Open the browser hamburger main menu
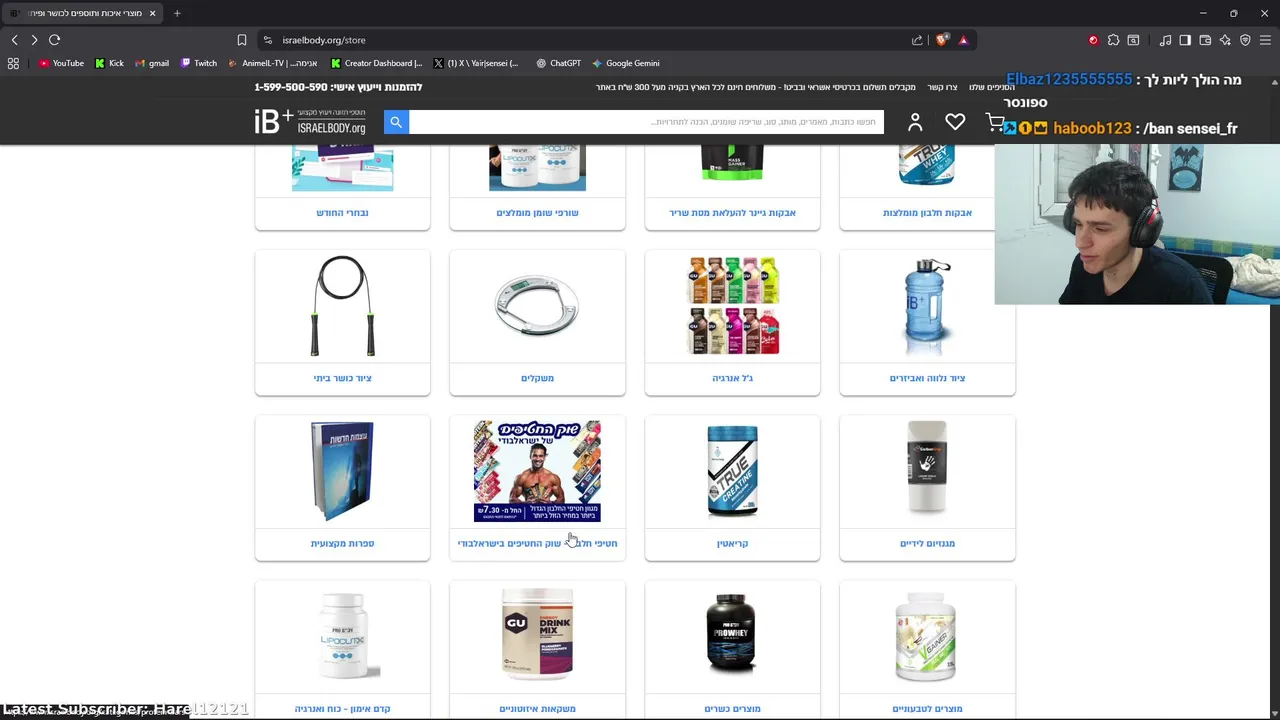The height and width of the screenshot is (720, 1280). pyautogui.click(x=1265, y=40)
